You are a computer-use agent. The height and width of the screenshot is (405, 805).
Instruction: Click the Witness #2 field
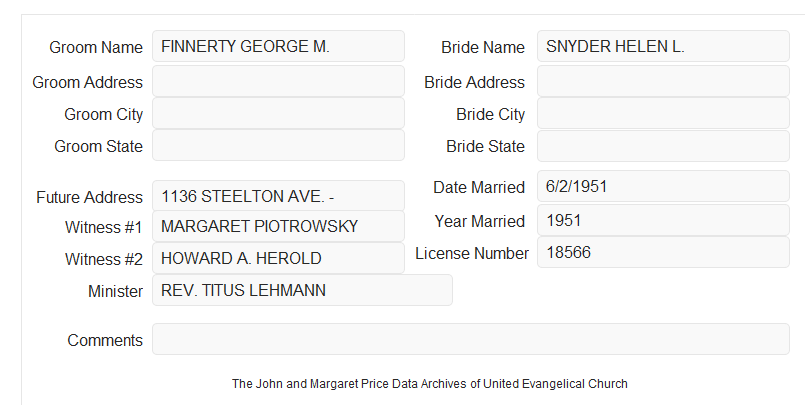point(278,258)
